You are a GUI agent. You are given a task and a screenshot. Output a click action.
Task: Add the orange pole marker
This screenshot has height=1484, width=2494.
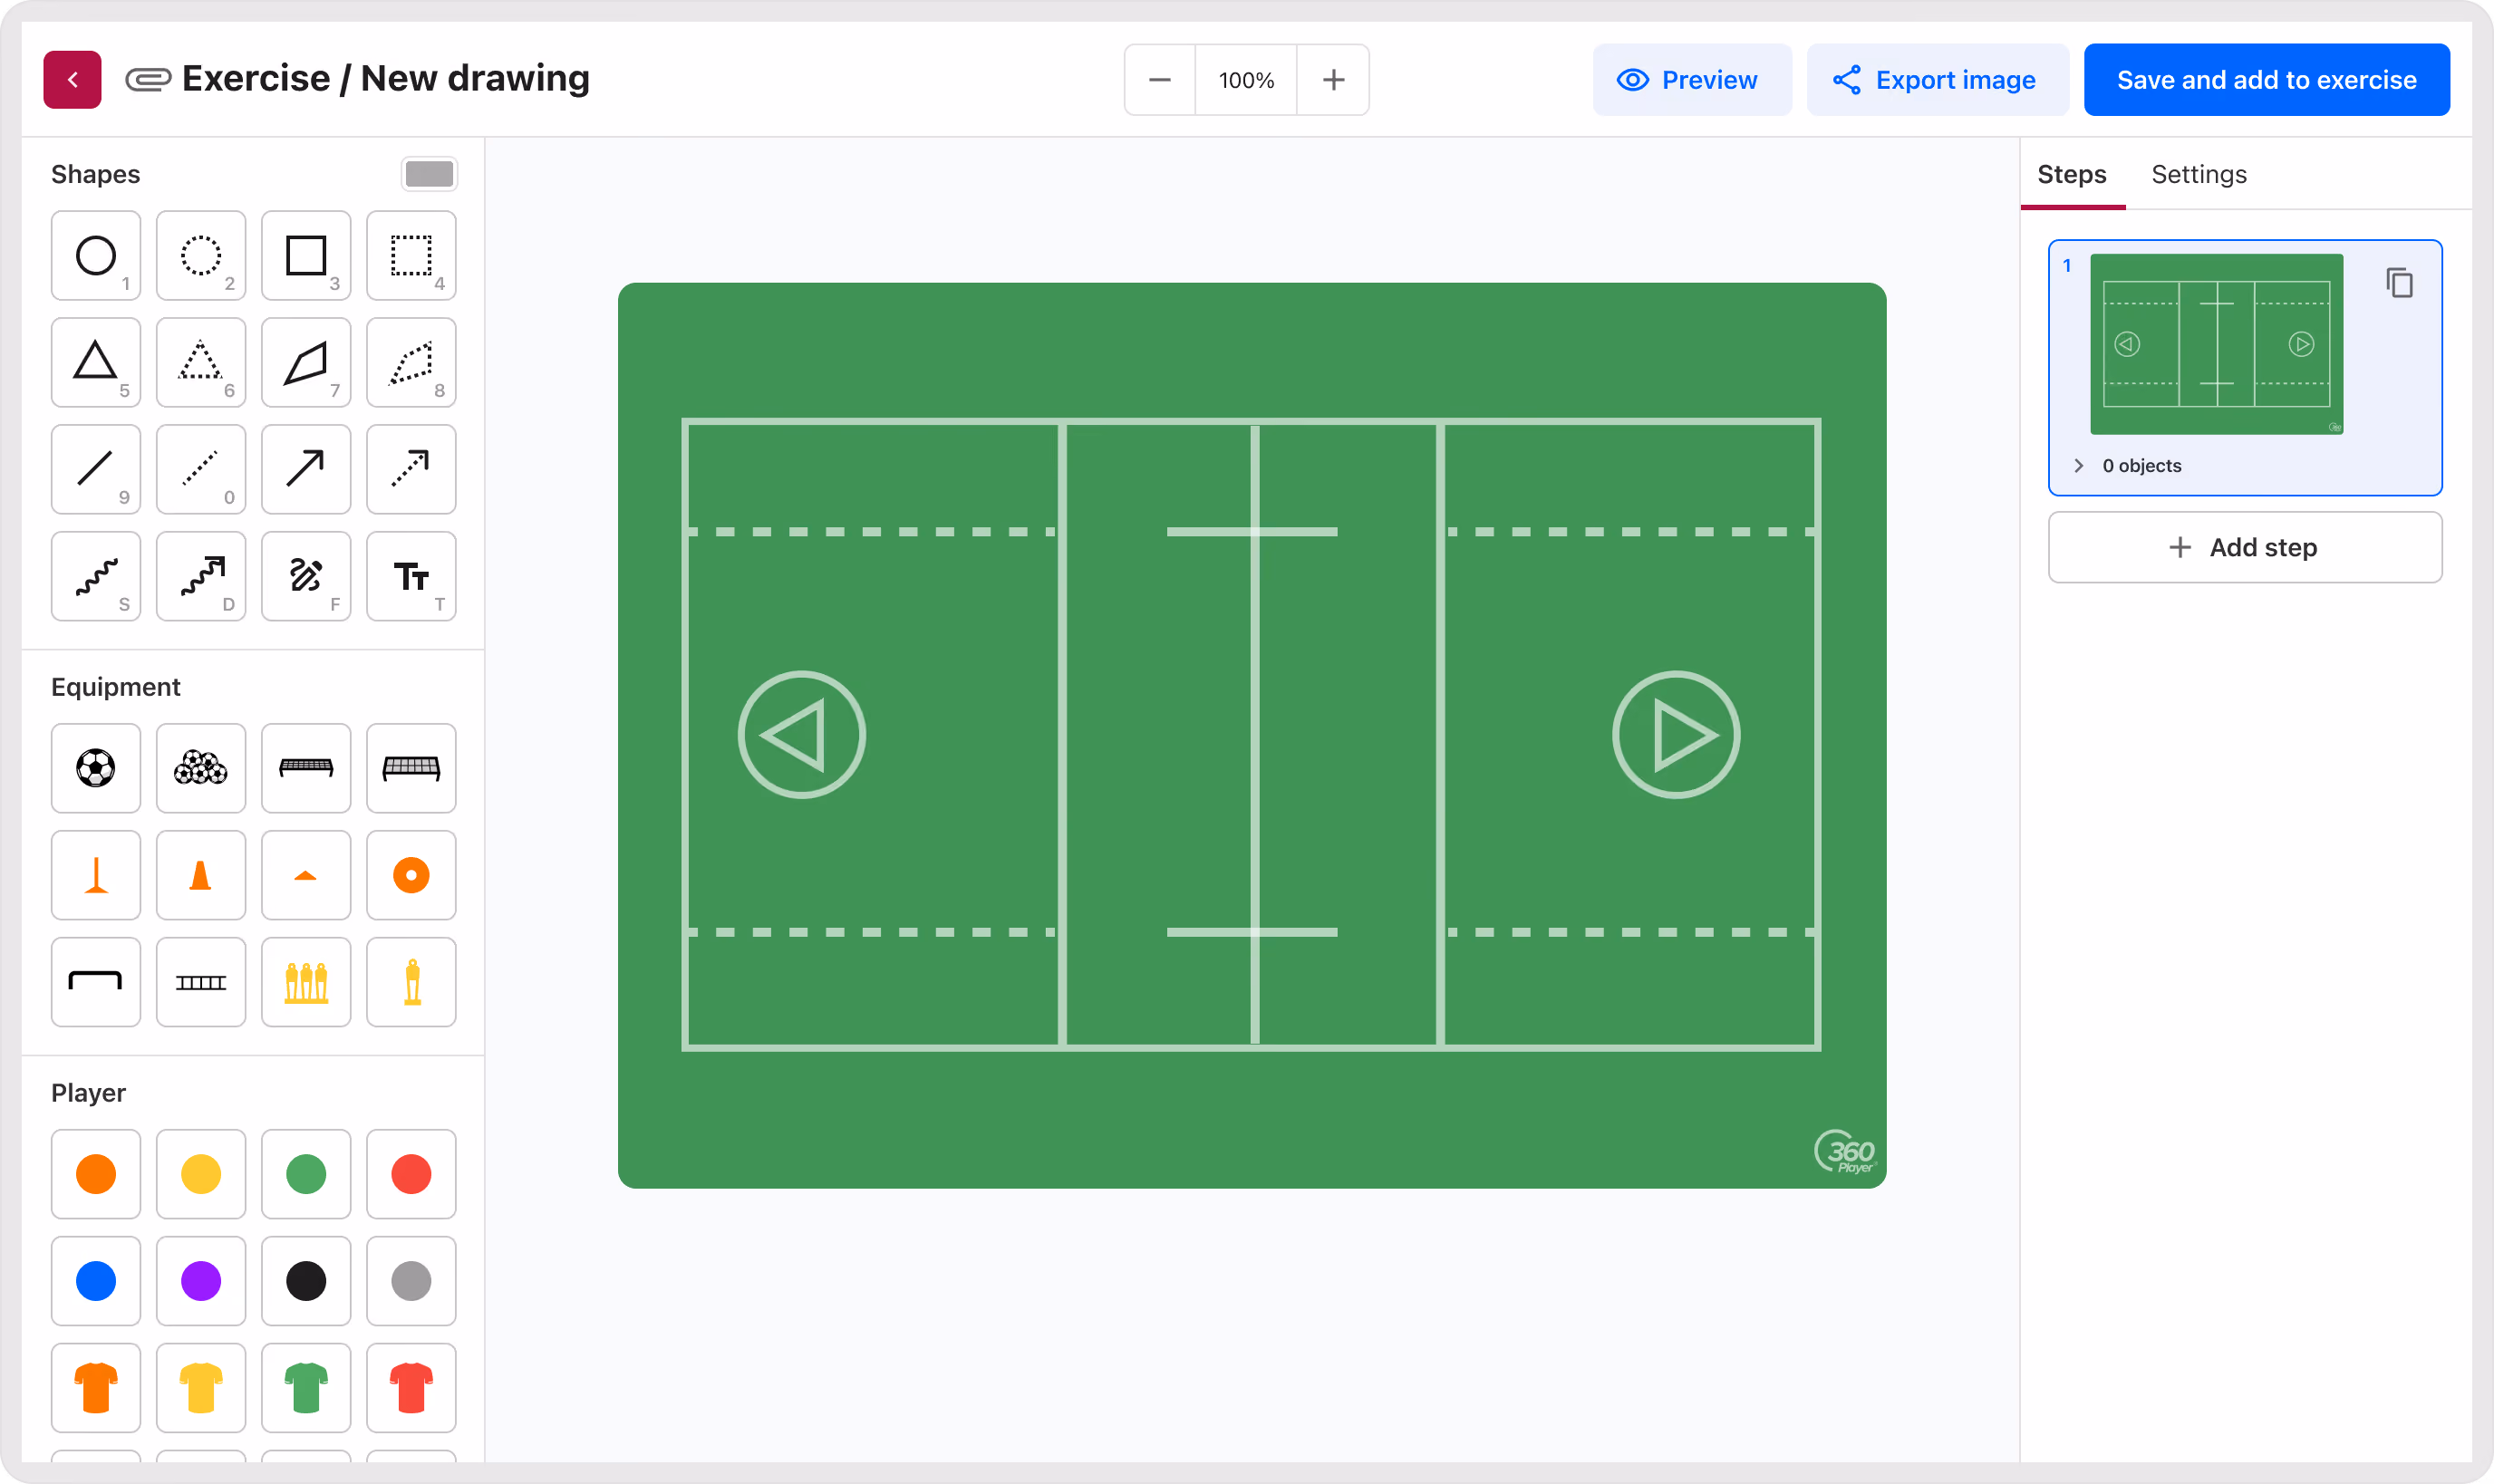(96, 875)
